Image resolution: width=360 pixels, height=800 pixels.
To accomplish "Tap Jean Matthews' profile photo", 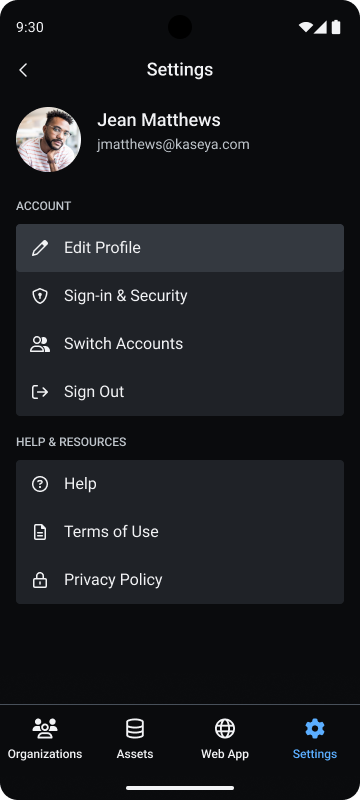I will pos(48,139).
